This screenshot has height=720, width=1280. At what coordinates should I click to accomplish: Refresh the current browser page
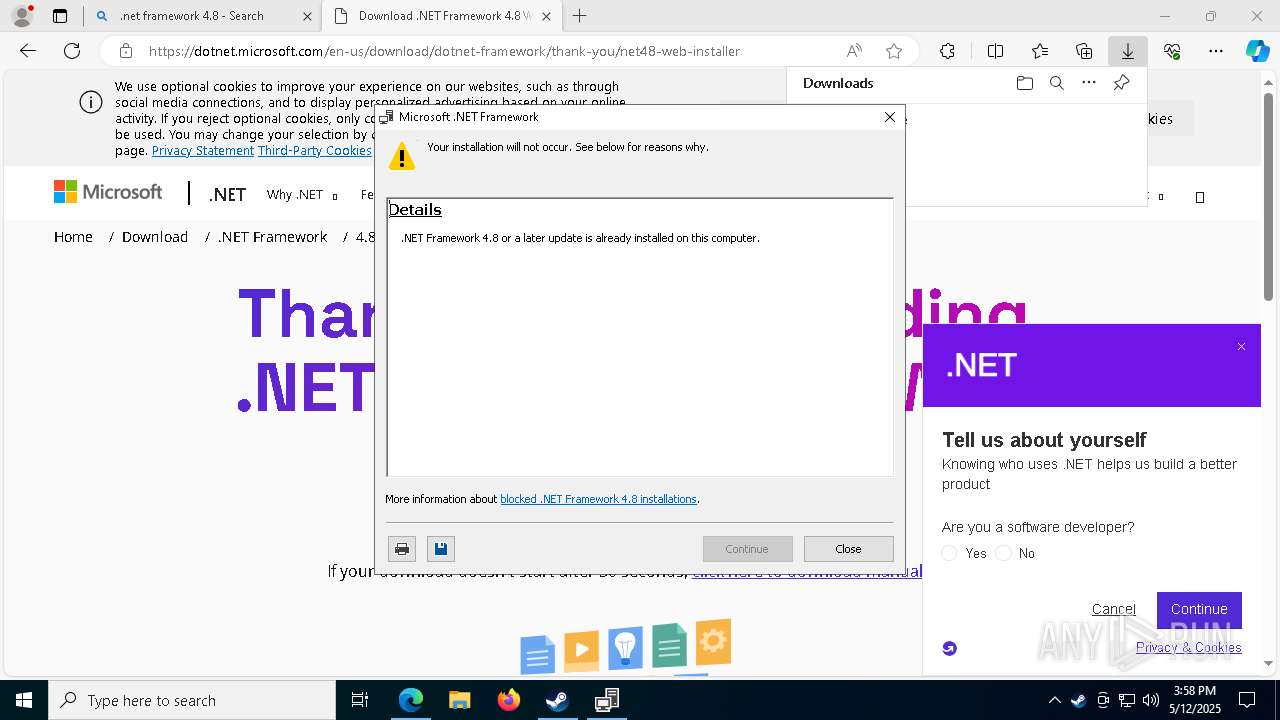coord(72,51)
